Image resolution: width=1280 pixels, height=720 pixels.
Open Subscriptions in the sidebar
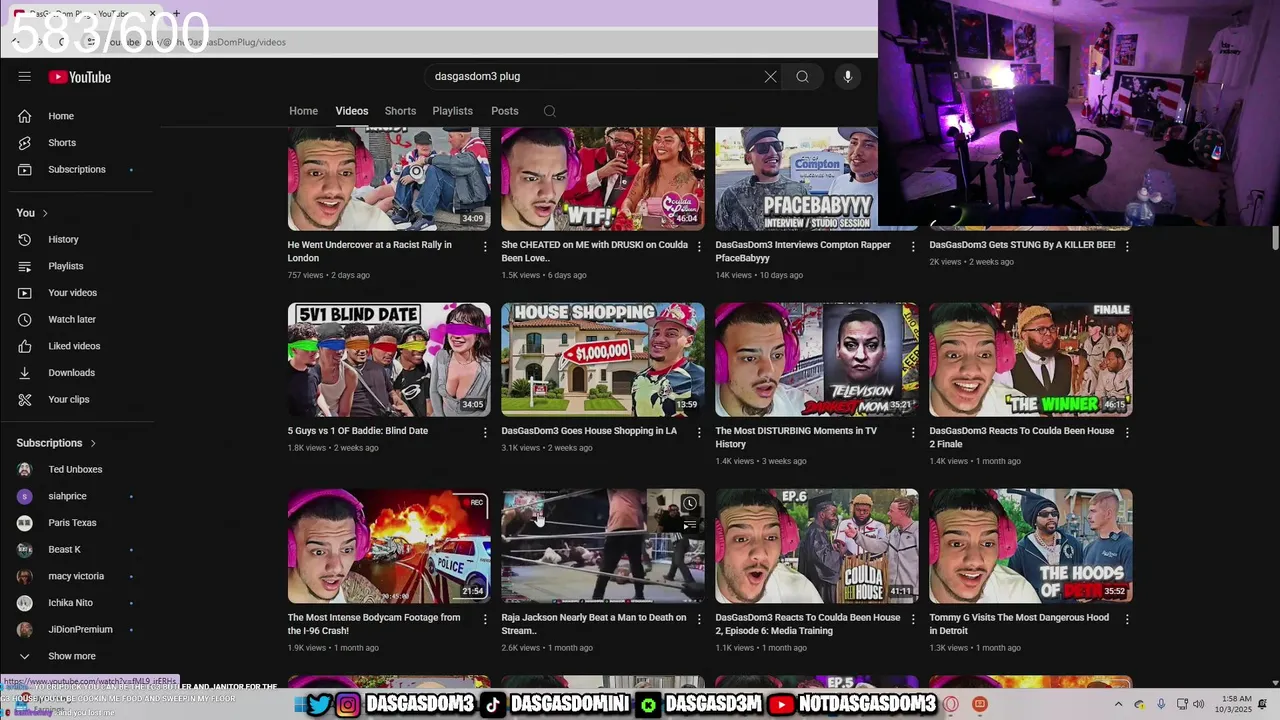[77, 169]
